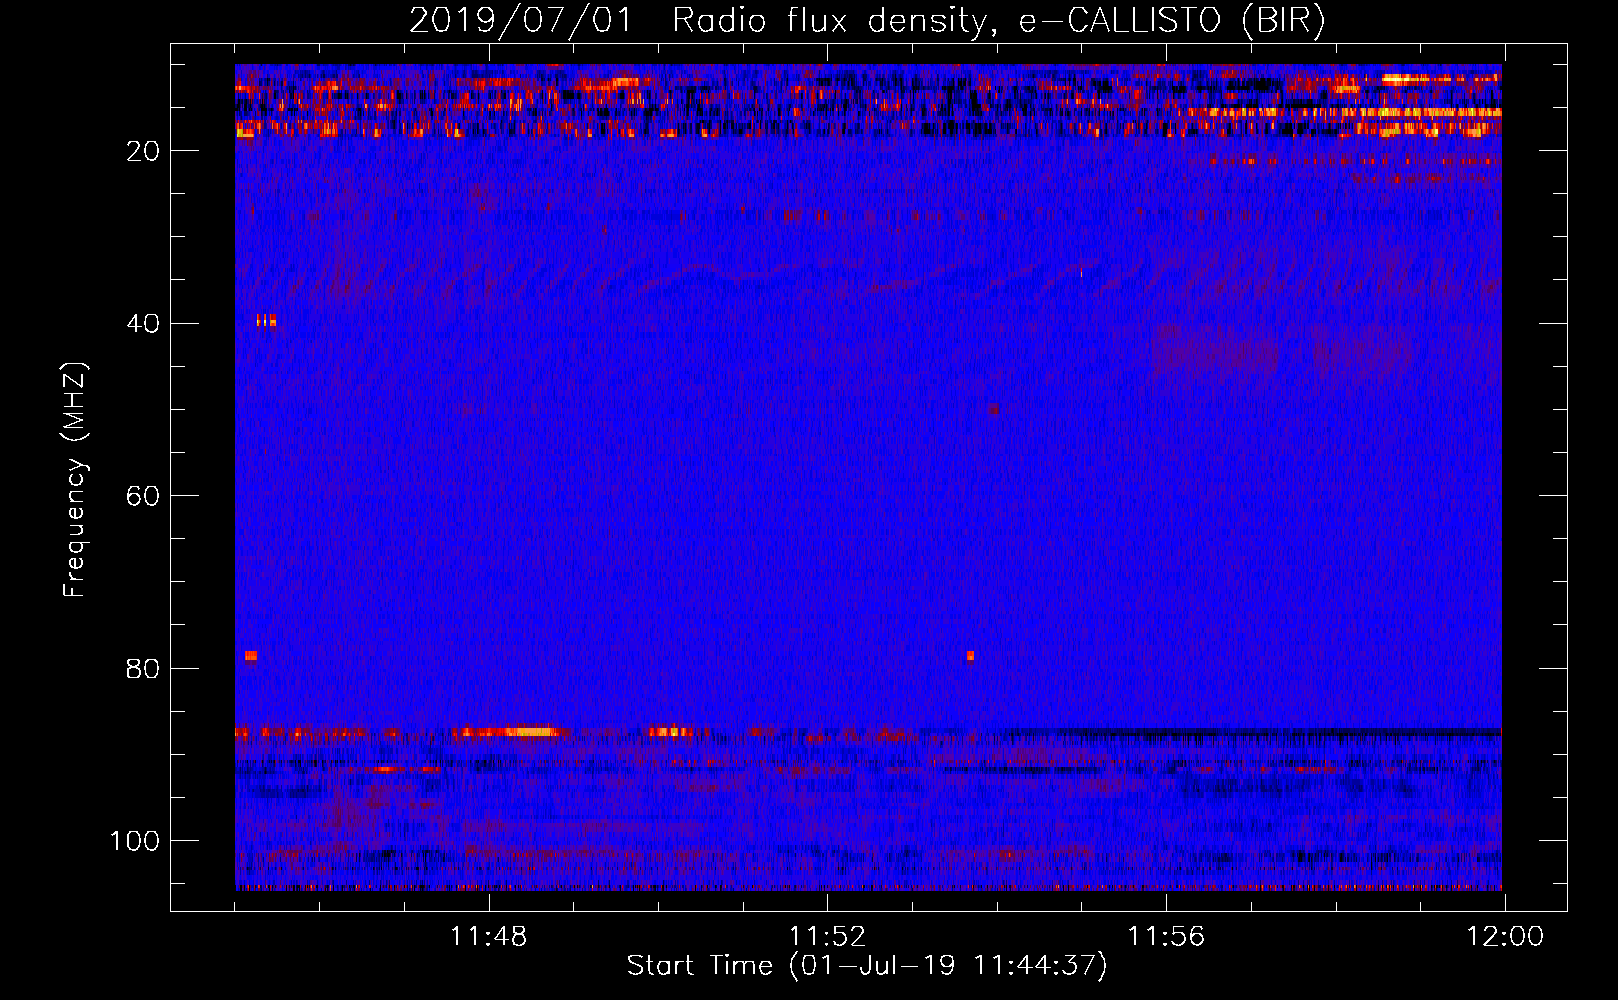Click the 'Frequency (MHZ)' y-axis label
This screenshot has width=1618, height=1000.
[75, 480]
